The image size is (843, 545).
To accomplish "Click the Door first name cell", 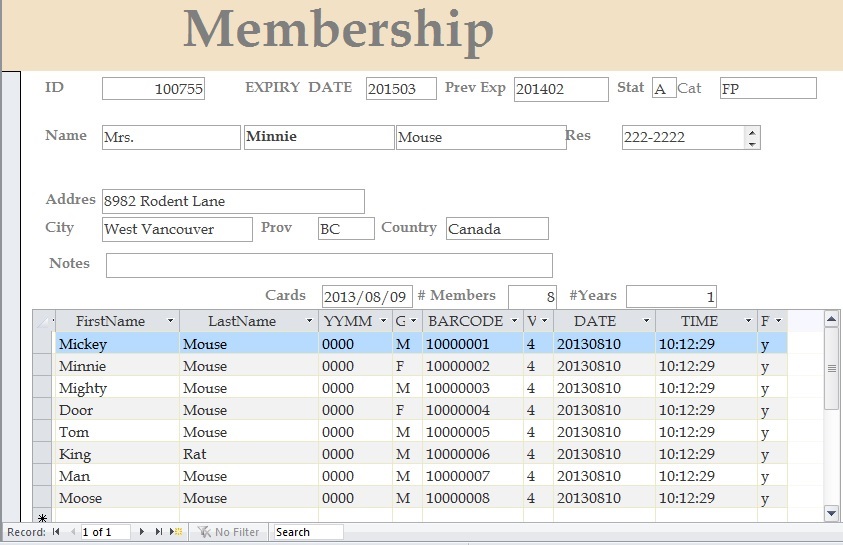I will tap(117, 410).
